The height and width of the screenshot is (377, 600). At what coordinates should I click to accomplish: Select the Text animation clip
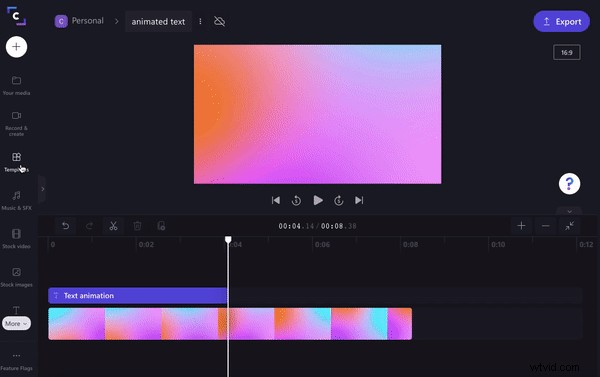[x=138, y=295]
